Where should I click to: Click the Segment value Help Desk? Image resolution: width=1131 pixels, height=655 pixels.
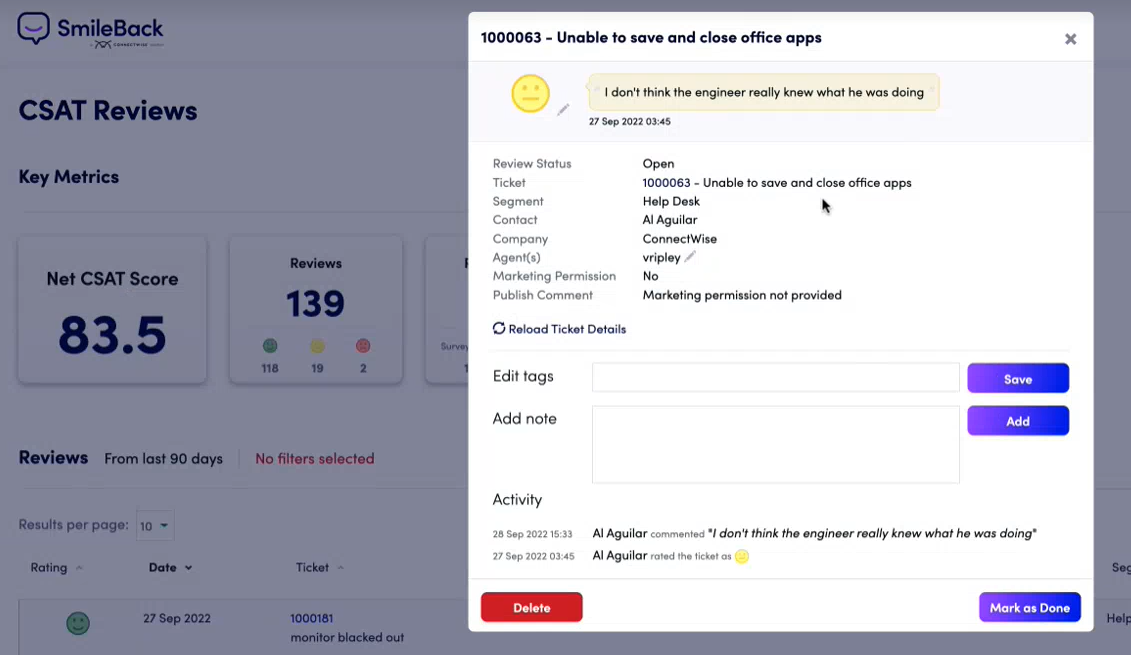pos(671,201)
